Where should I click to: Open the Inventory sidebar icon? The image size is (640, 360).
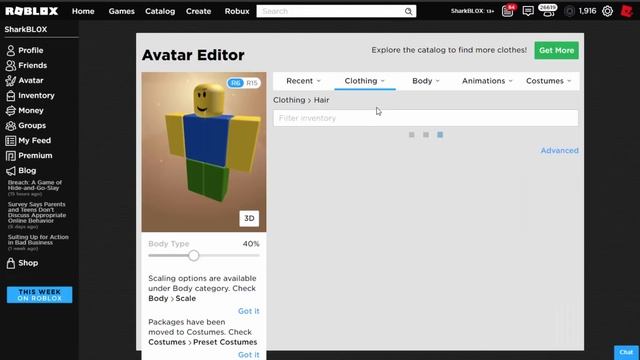point(11,96)
